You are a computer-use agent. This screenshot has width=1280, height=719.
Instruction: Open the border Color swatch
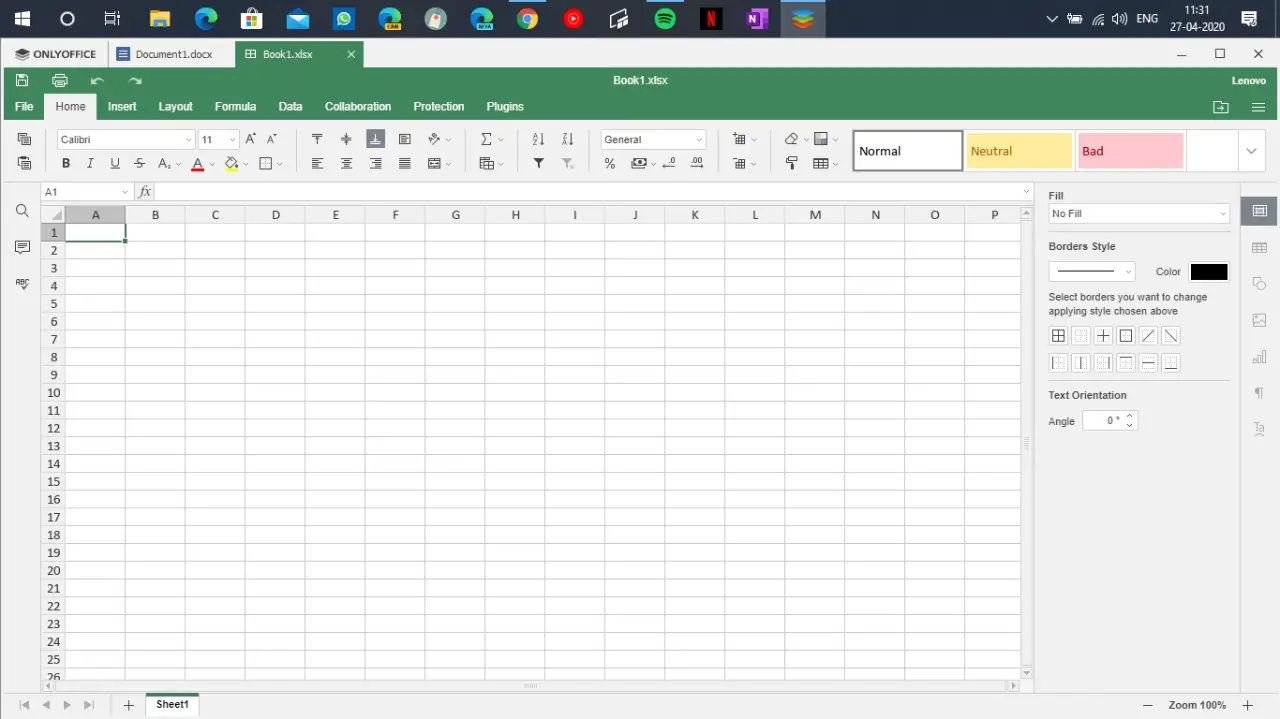pos(1209,271)
